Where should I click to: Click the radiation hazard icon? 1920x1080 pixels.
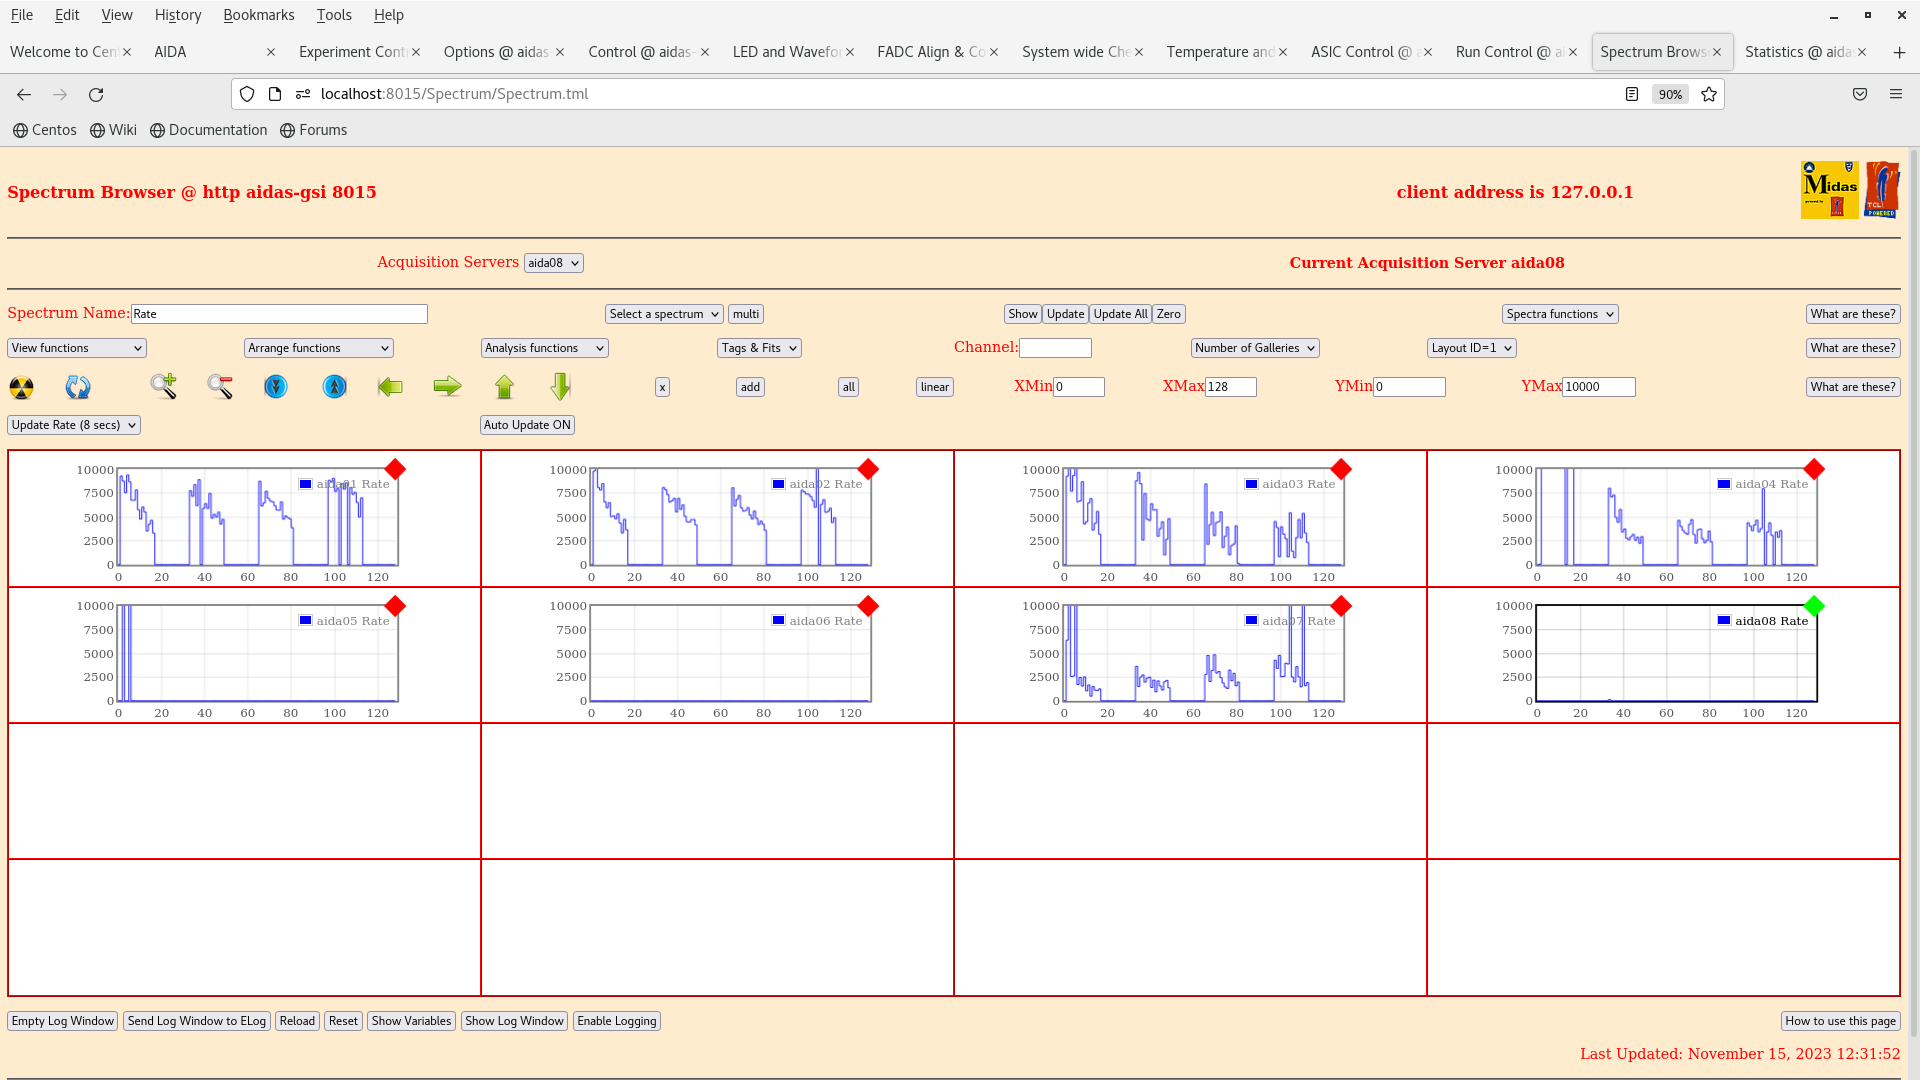pyautogui.click(x=21, y=387)
